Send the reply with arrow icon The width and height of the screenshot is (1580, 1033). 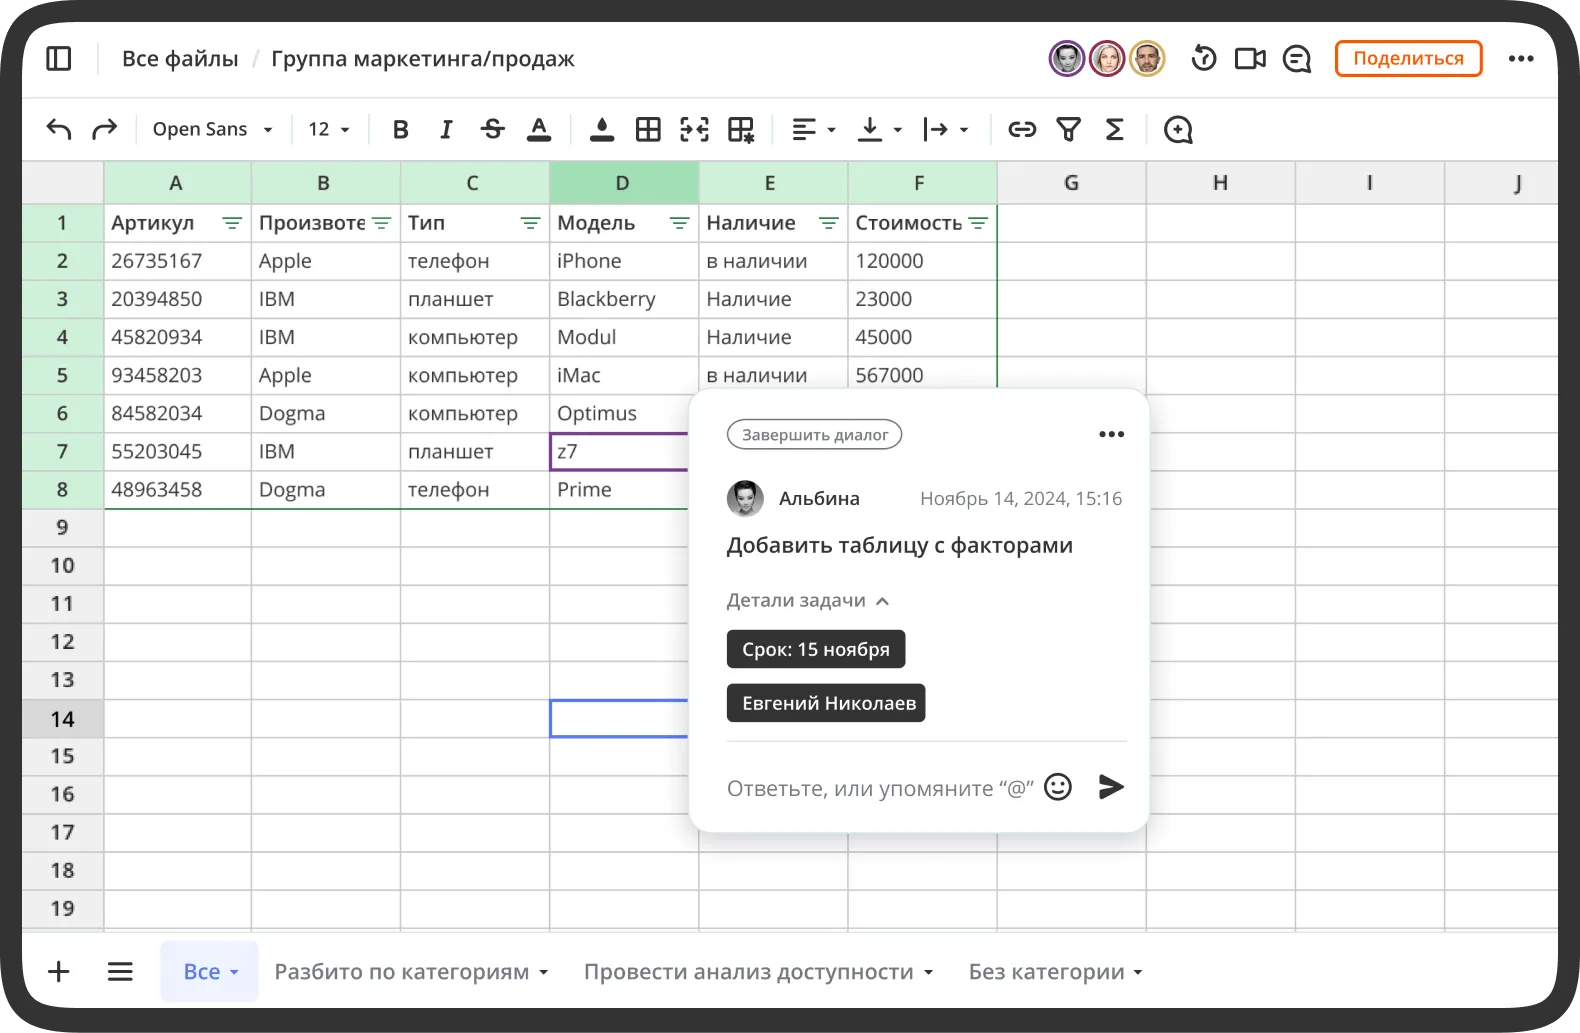pyautogui.click(x=1110, y=787)
